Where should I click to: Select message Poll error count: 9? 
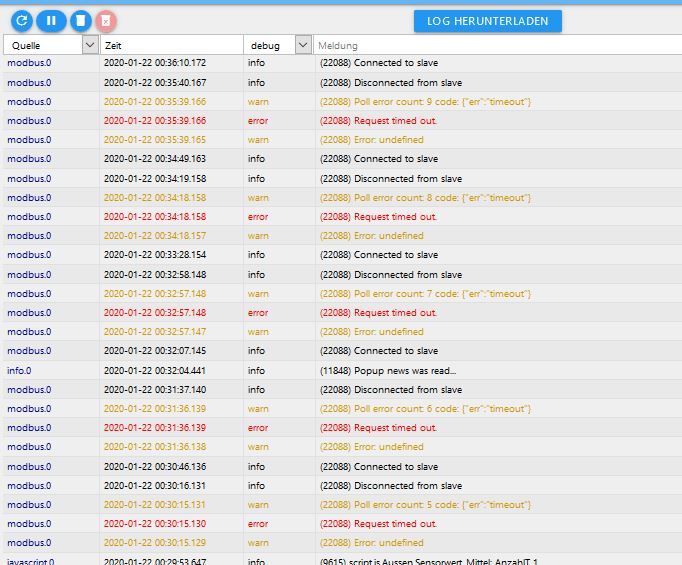coord(425,102)
